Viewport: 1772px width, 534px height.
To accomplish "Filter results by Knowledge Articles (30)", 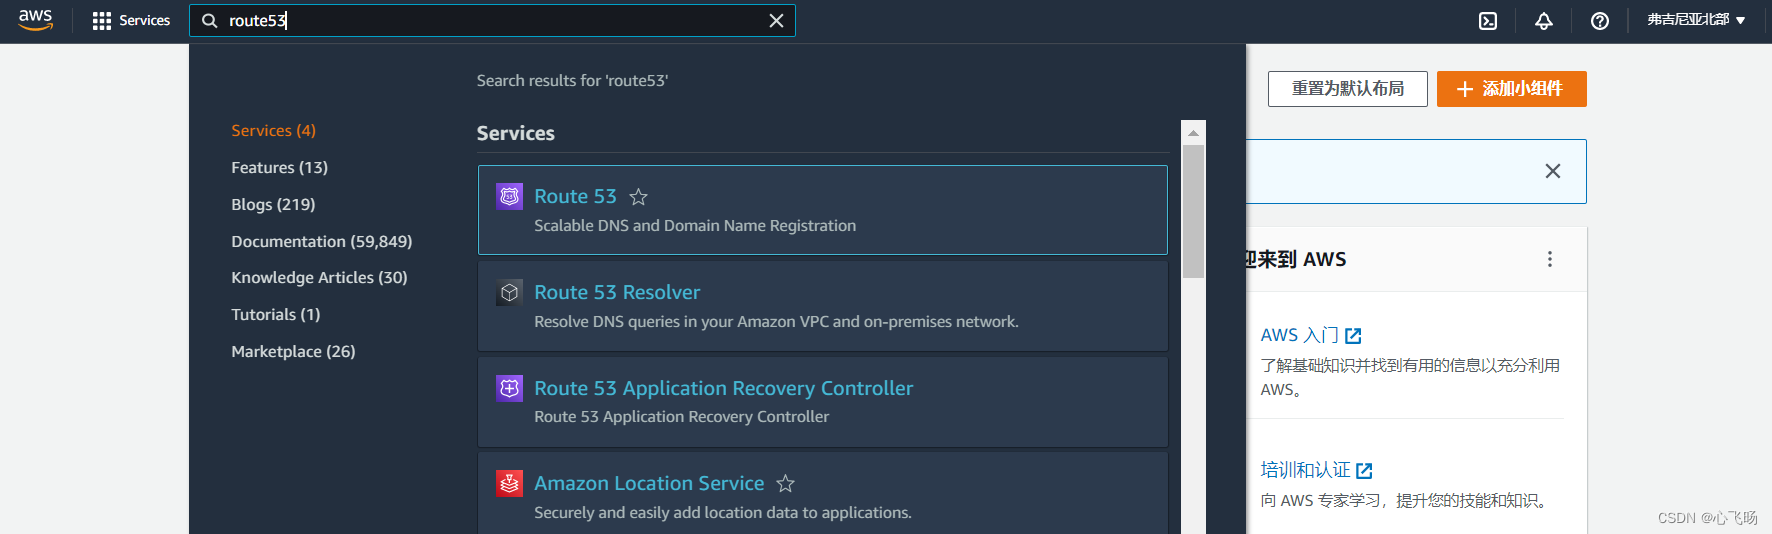I will pyautogui.click(x=319, y=278).
